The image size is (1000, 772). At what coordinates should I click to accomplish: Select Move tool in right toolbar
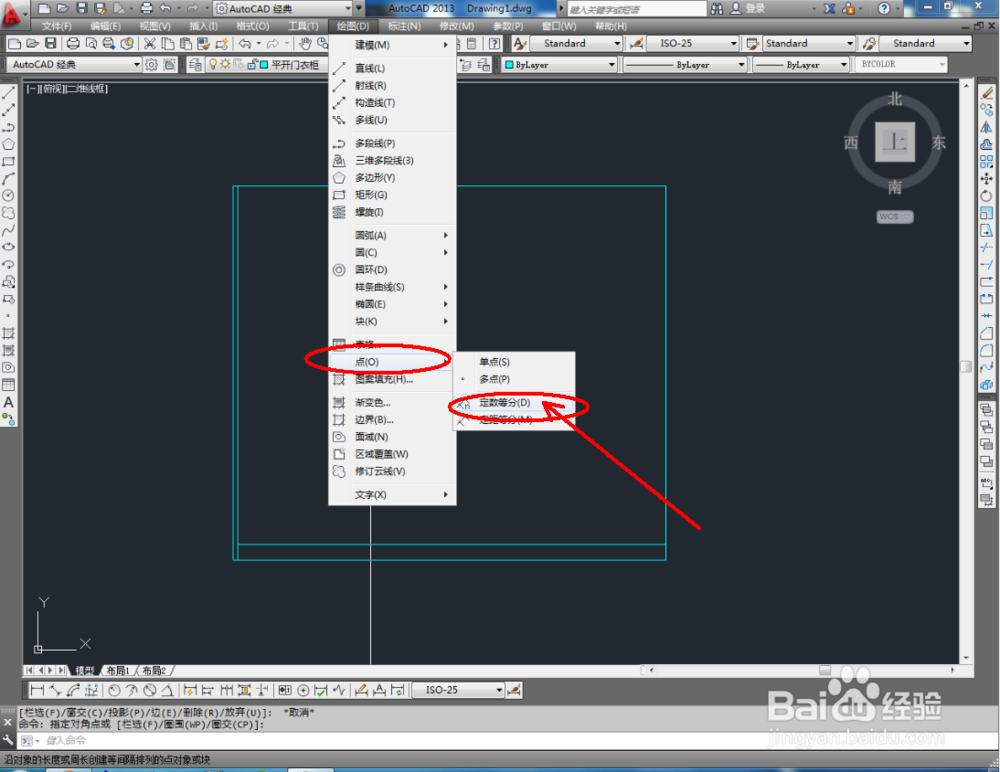[x=987, y=179]
